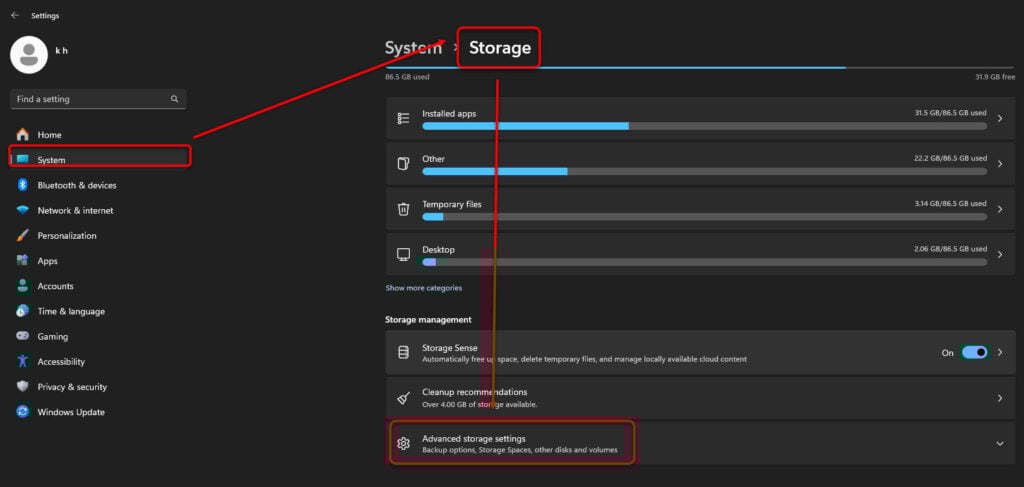Viewport: 1024px width, 487px height.
Task: Click the 3.14 GB/86.5 GB used value
Action: (950, 204)
